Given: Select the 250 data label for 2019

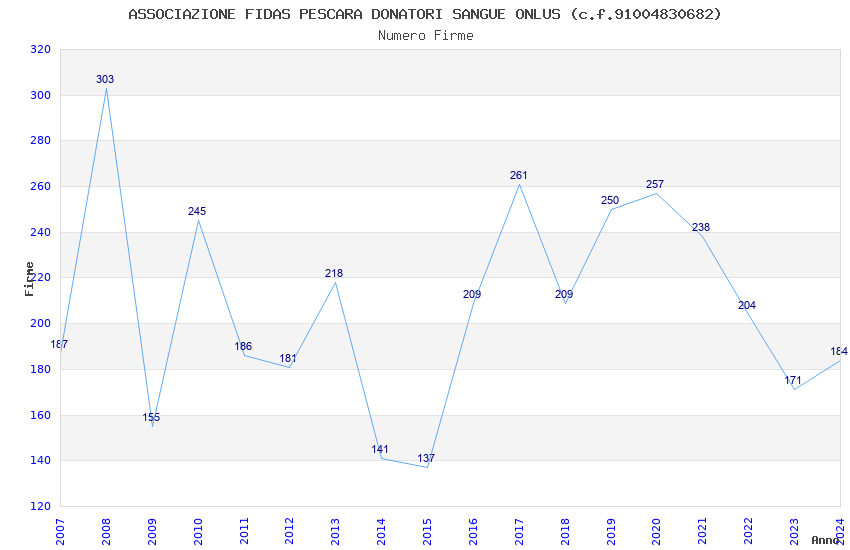Looking at the screenshot, I should pos(610,200).
